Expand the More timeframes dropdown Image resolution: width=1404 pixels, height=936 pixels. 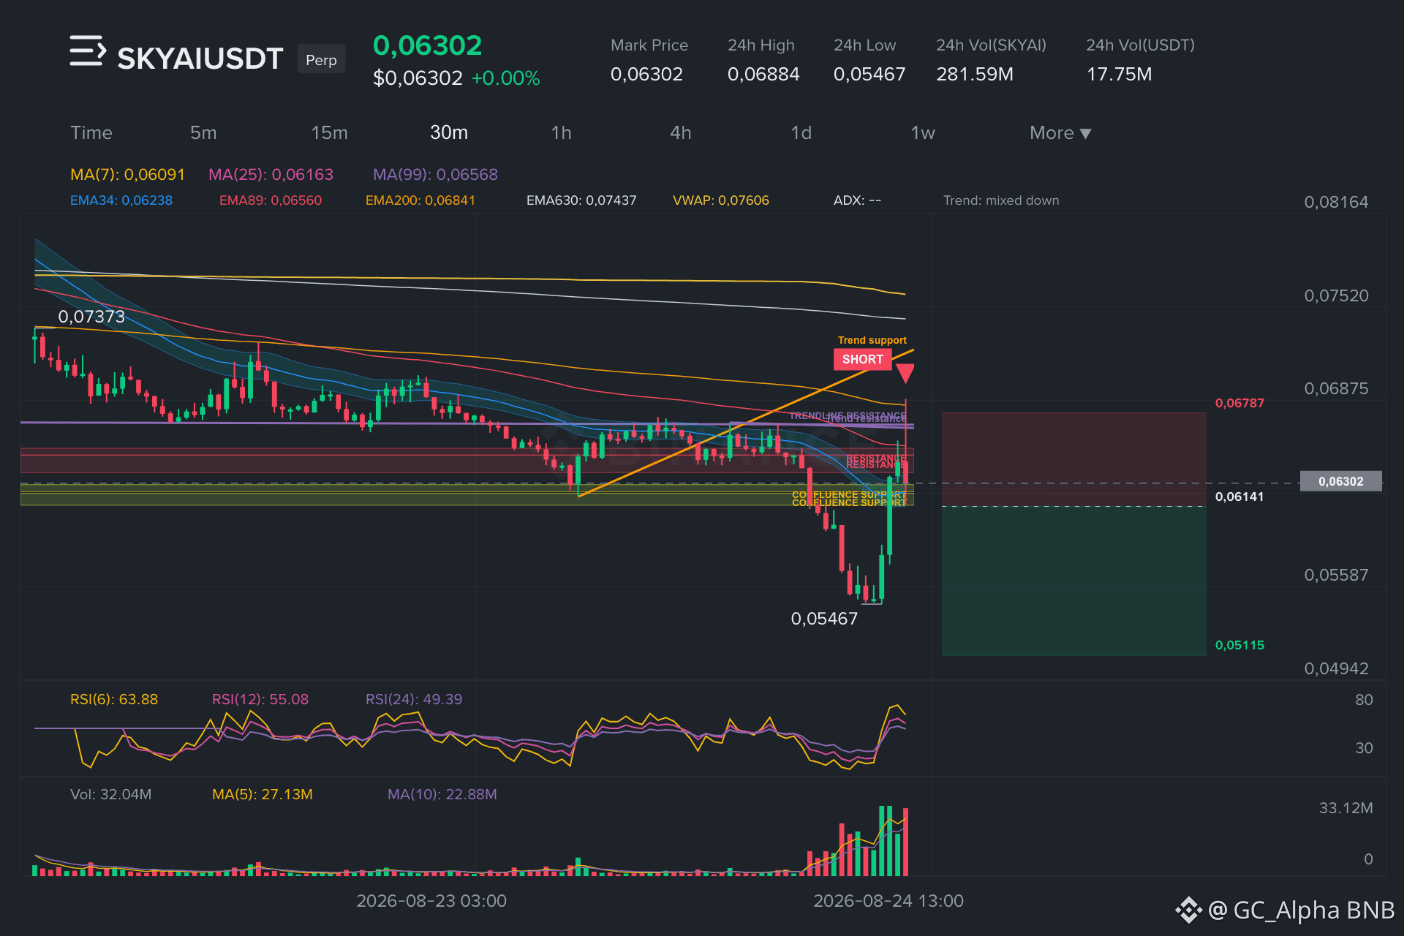(x=1060, y=133)
